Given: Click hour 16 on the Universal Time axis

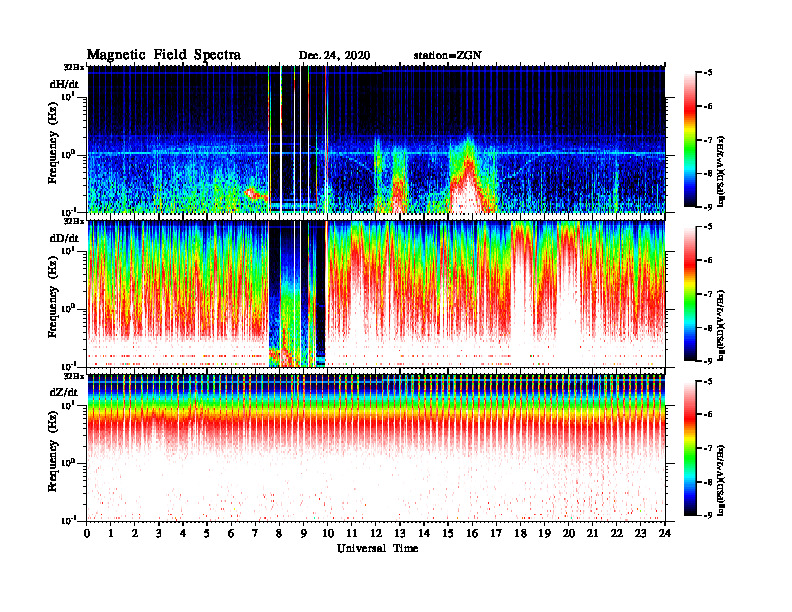Looking at the screenshot, I should (x=472, y=534).
